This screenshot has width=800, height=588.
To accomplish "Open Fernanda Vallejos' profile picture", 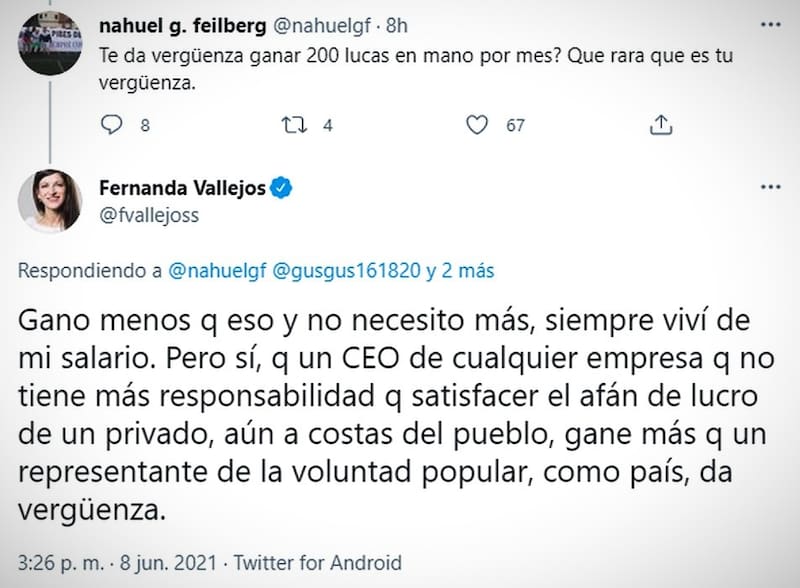I will 50,201.
